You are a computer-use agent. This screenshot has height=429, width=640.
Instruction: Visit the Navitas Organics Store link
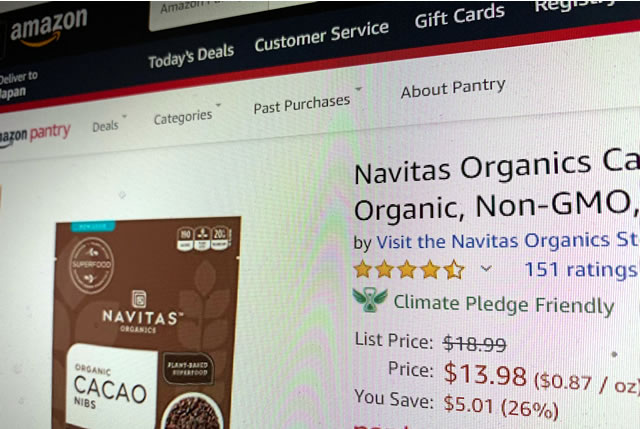coord(508,240)
